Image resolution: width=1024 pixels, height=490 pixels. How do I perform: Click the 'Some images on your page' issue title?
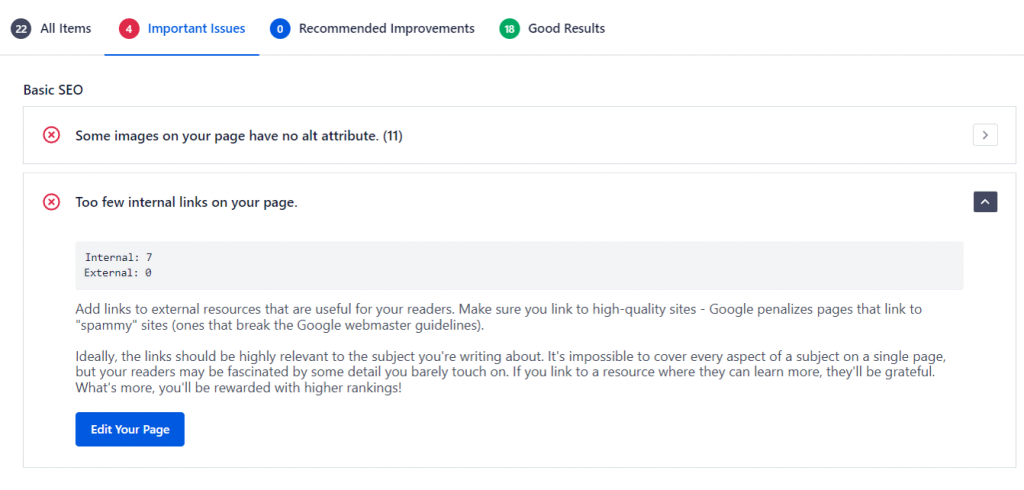click(239, 135)
